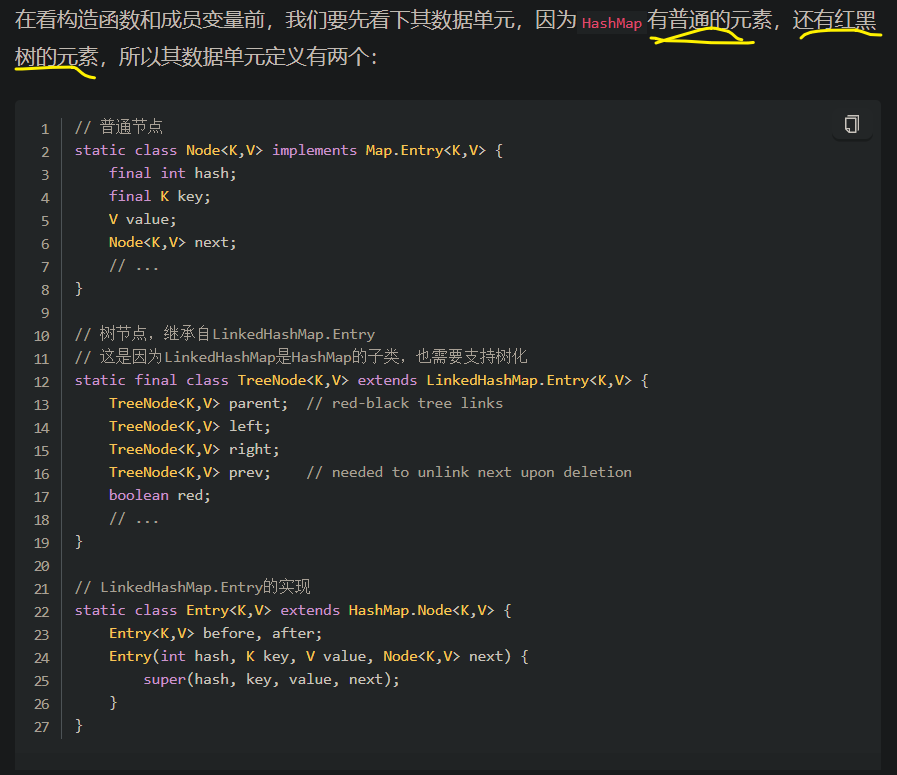
Task: Click the 'TreeNode<K,V> prev;' line
Action: click(x=189, y=472)
